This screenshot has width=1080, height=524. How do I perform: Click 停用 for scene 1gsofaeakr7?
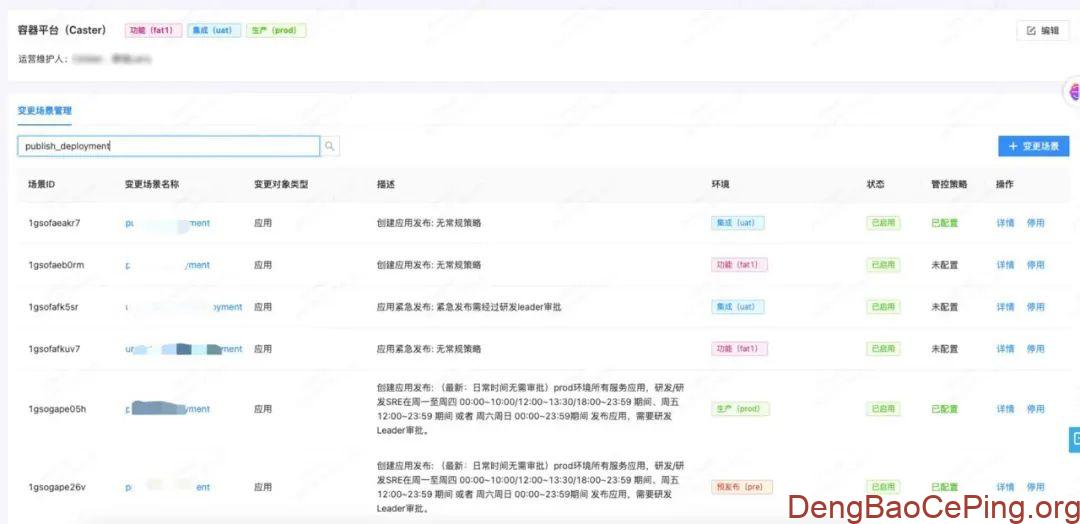pyautogui.click(x=1035, y=223)
